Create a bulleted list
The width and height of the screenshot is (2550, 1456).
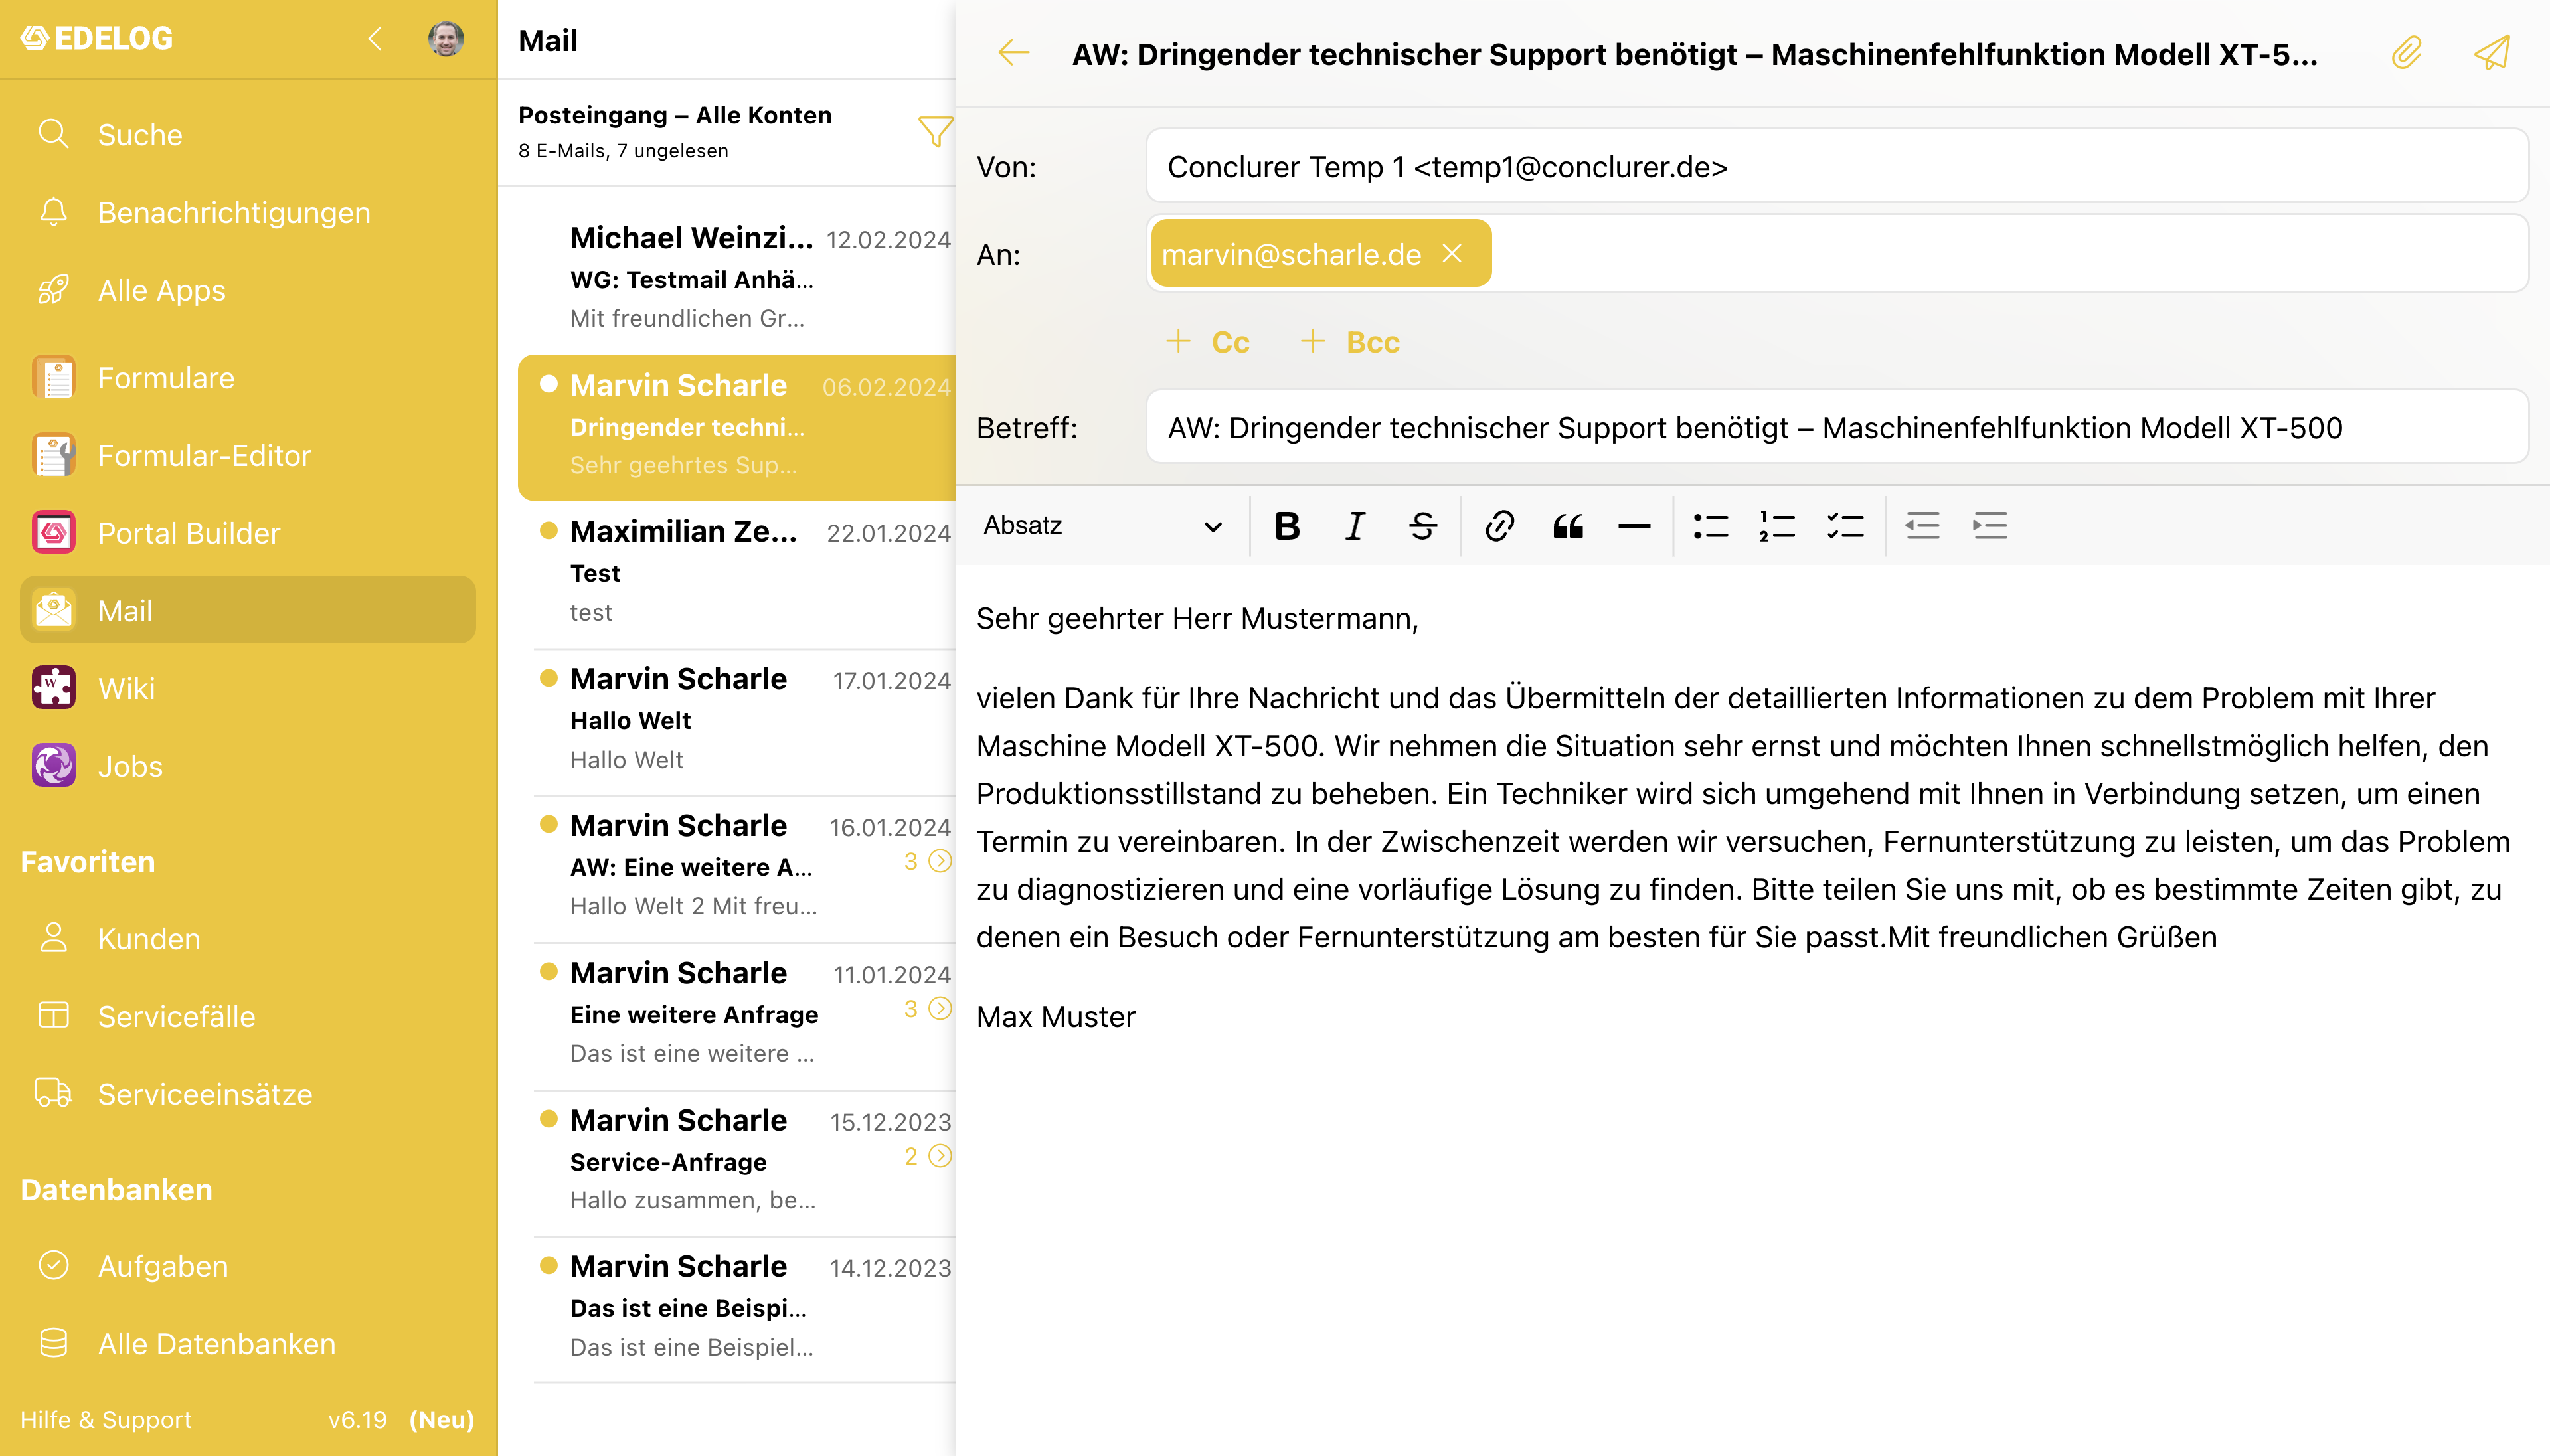coord(1710,526)
